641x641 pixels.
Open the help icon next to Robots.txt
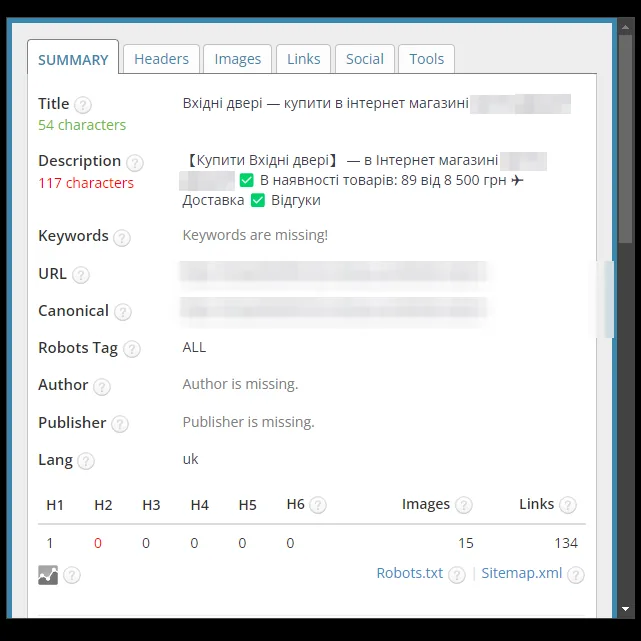pos(457,575)
